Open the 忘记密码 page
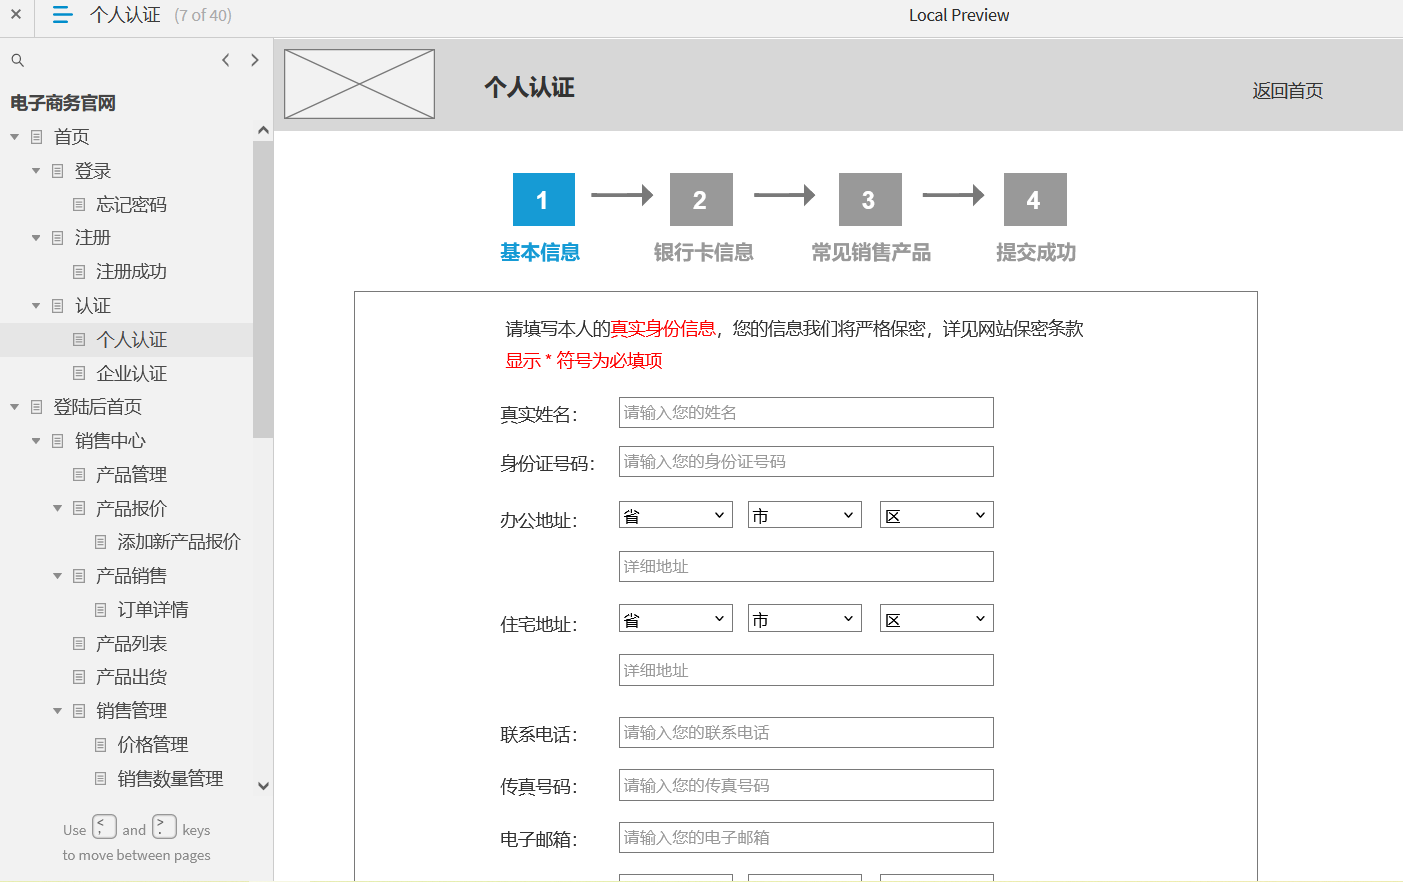The width and height of the screenshot is (1403, 882). [x=131, y=205]
